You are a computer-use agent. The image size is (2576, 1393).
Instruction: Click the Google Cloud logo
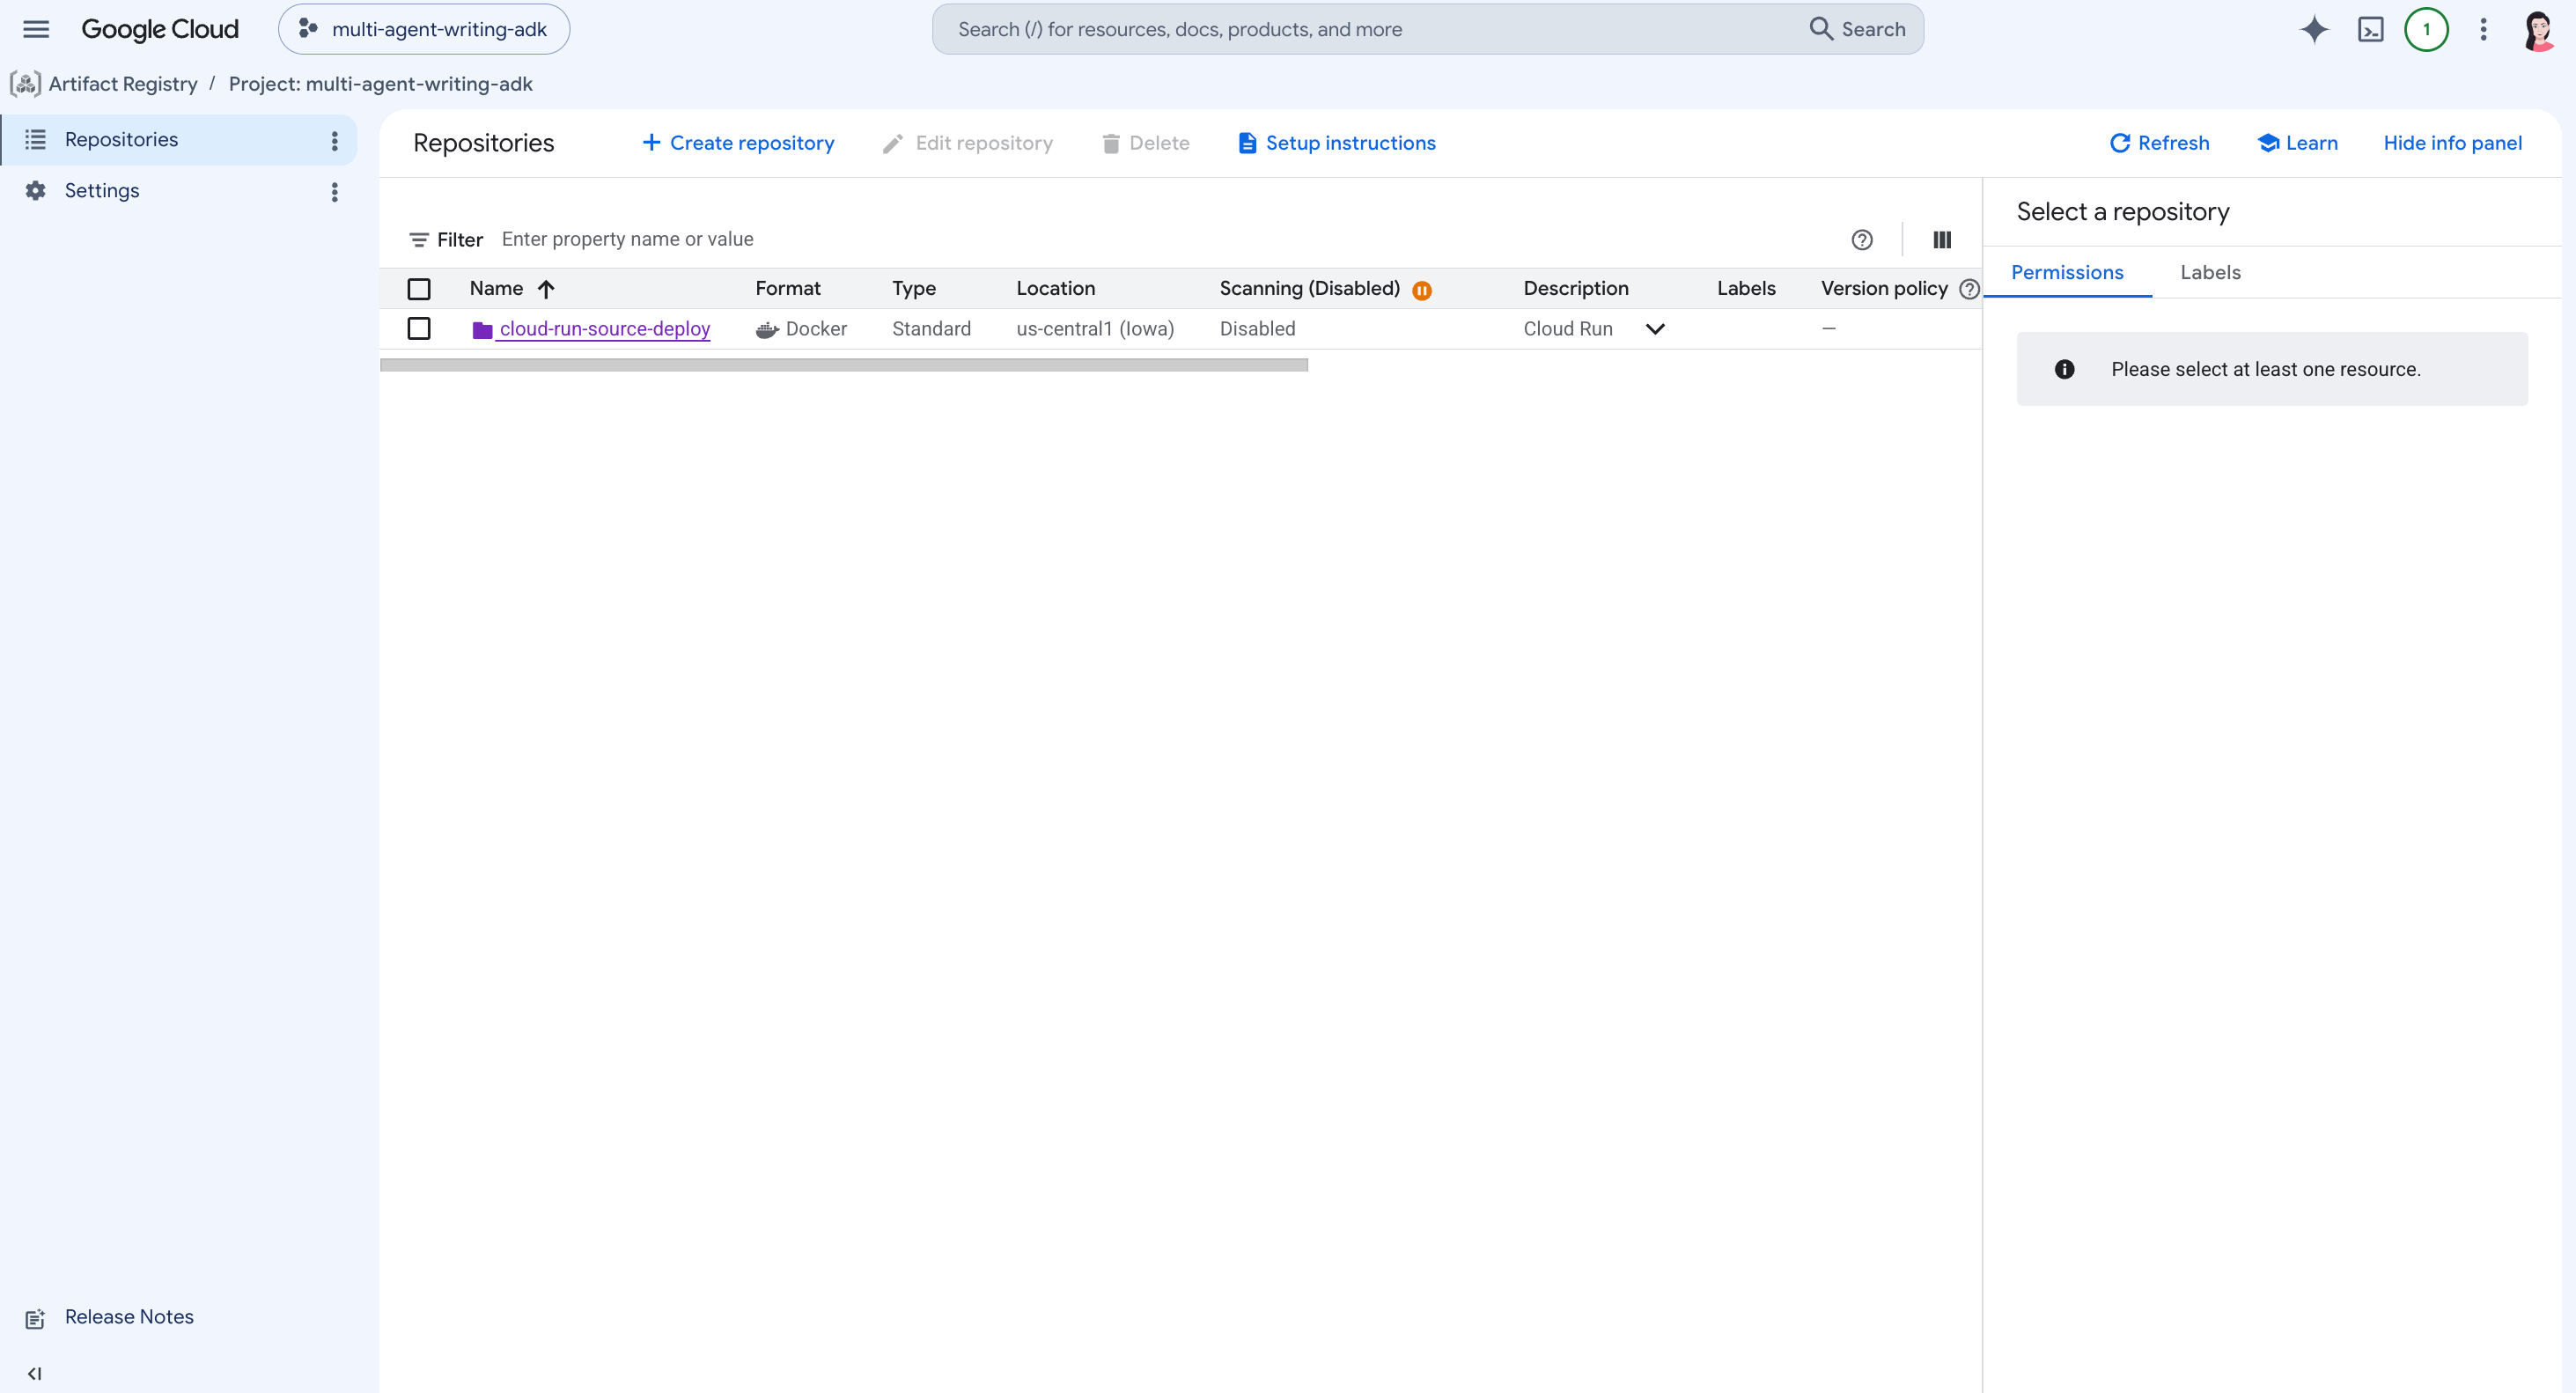[160, 29]
